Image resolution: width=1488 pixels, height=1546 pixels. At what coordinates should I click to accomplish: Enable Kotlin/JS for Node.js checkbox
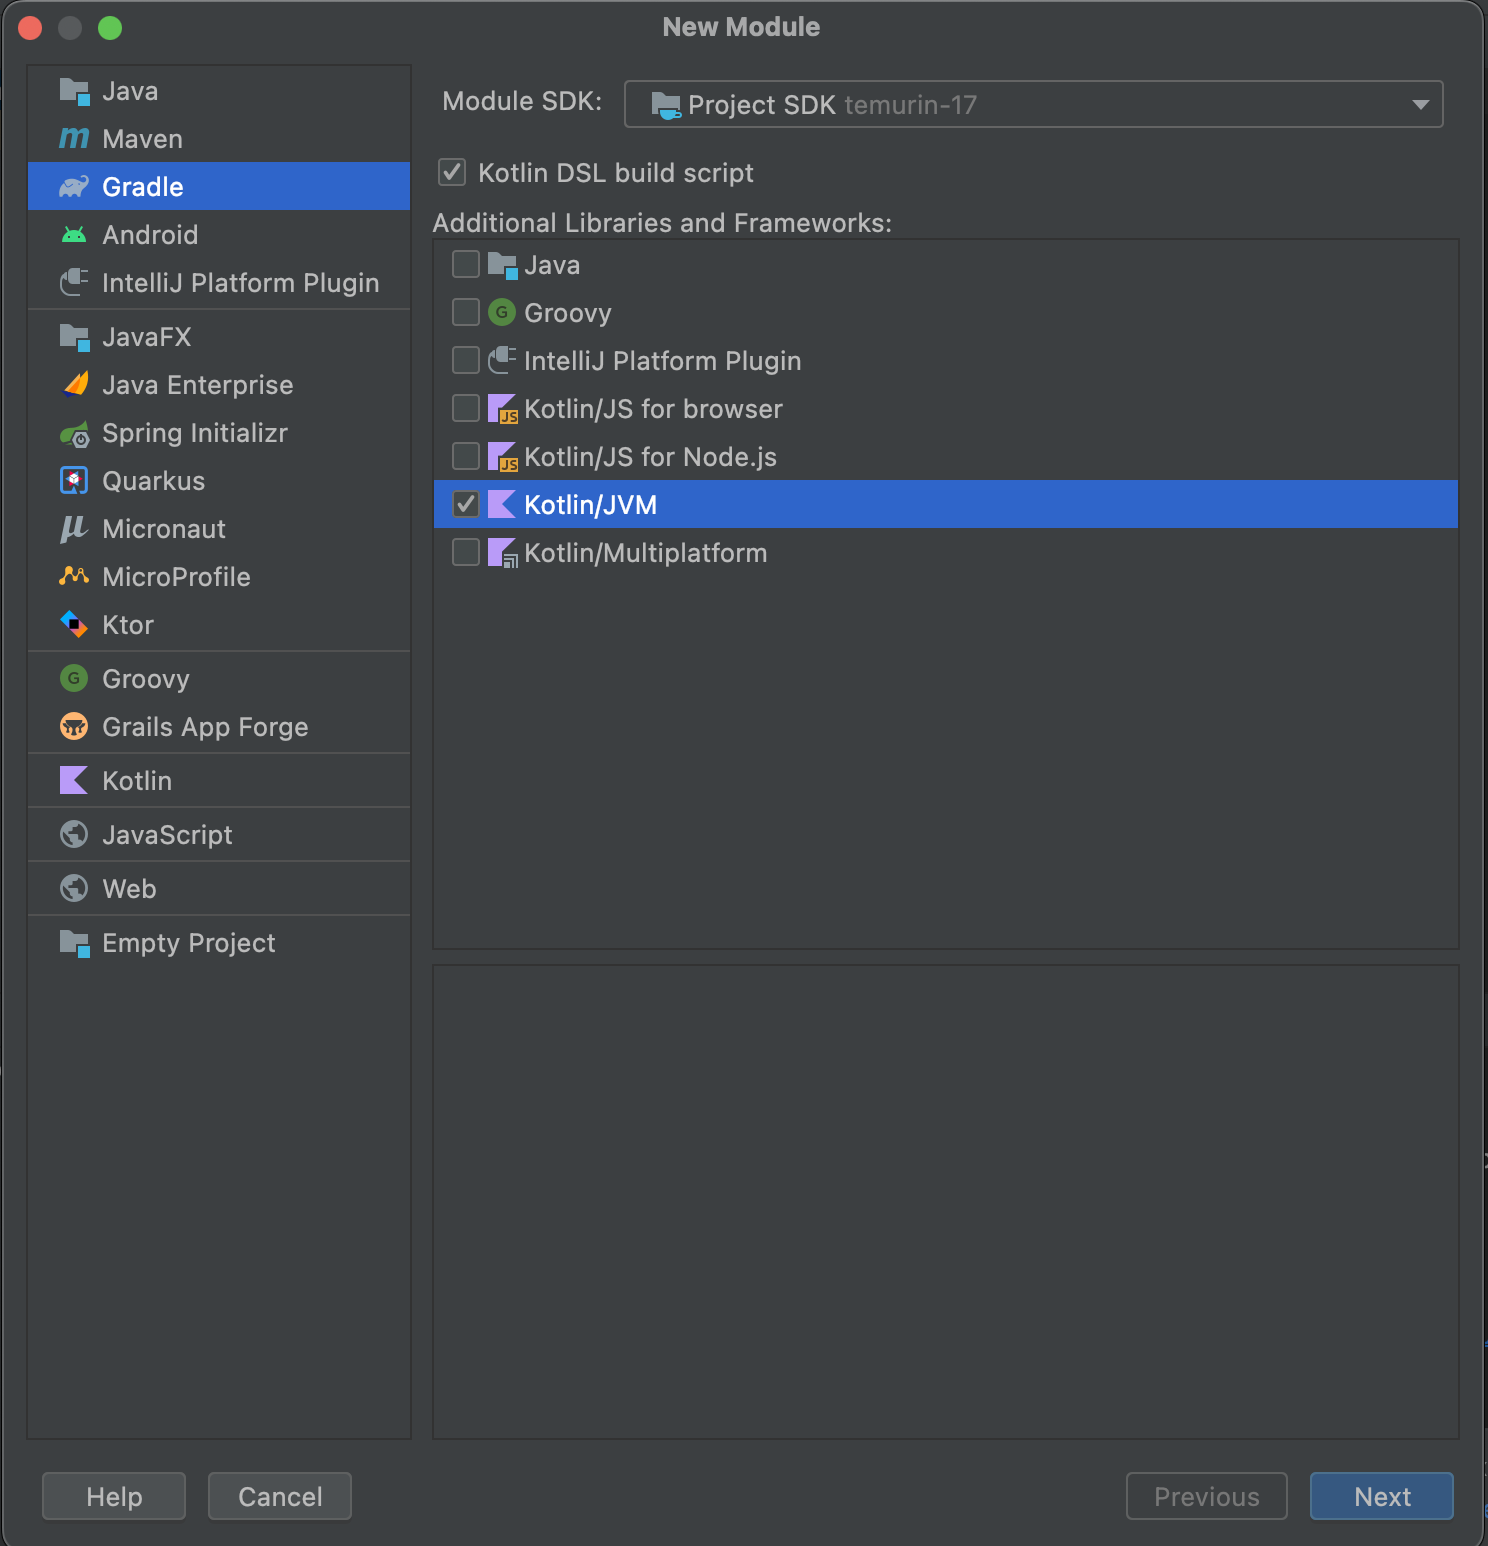(466, 456)
